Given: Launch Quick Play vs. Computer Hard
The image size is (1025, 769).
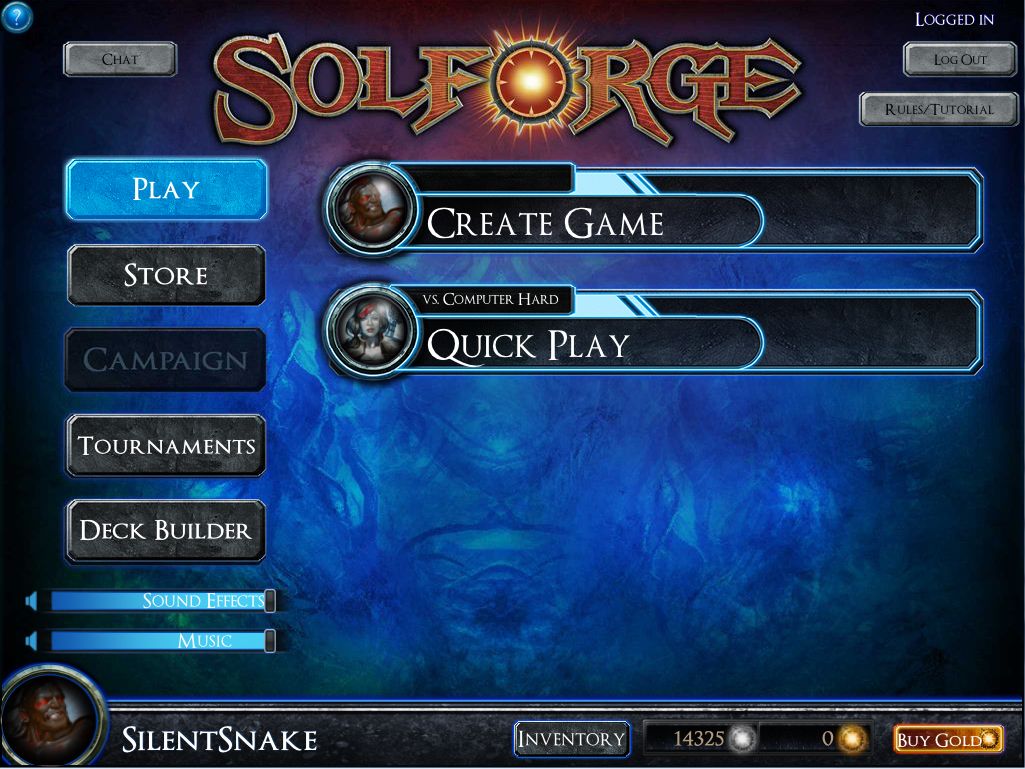Looking at the screenshot, I should point(654,331).
